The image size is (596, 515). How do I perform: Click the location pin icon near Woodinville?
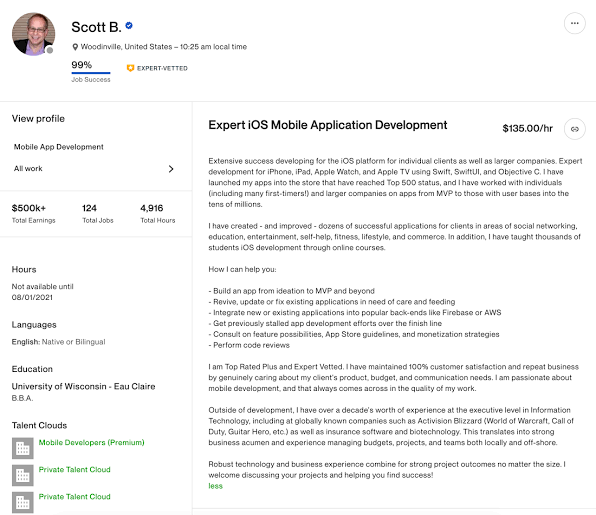tap(75, 47)
